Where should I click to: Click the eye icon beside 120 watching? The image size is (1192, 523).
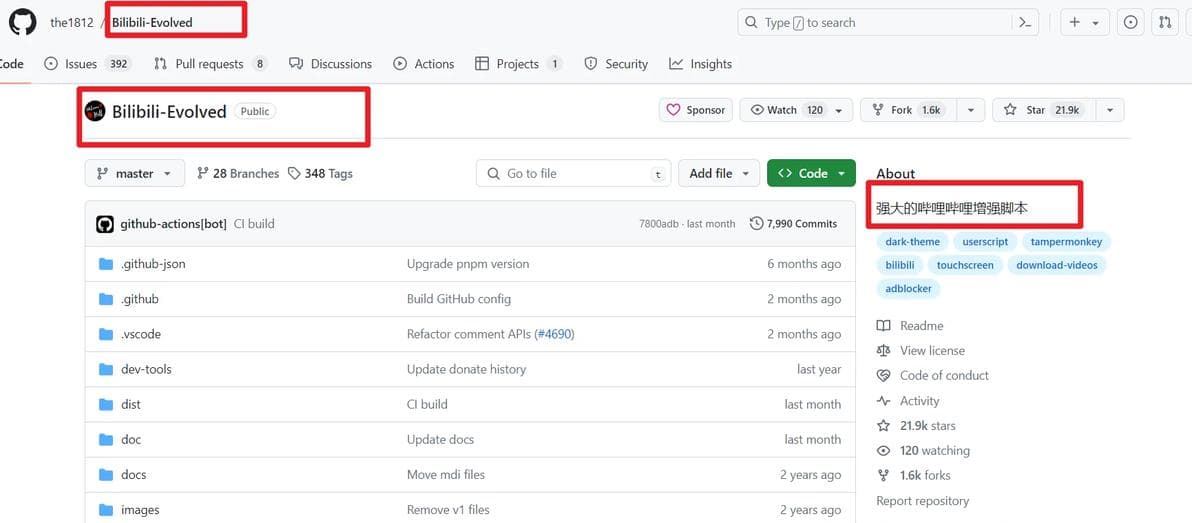[x=883, y=451]
